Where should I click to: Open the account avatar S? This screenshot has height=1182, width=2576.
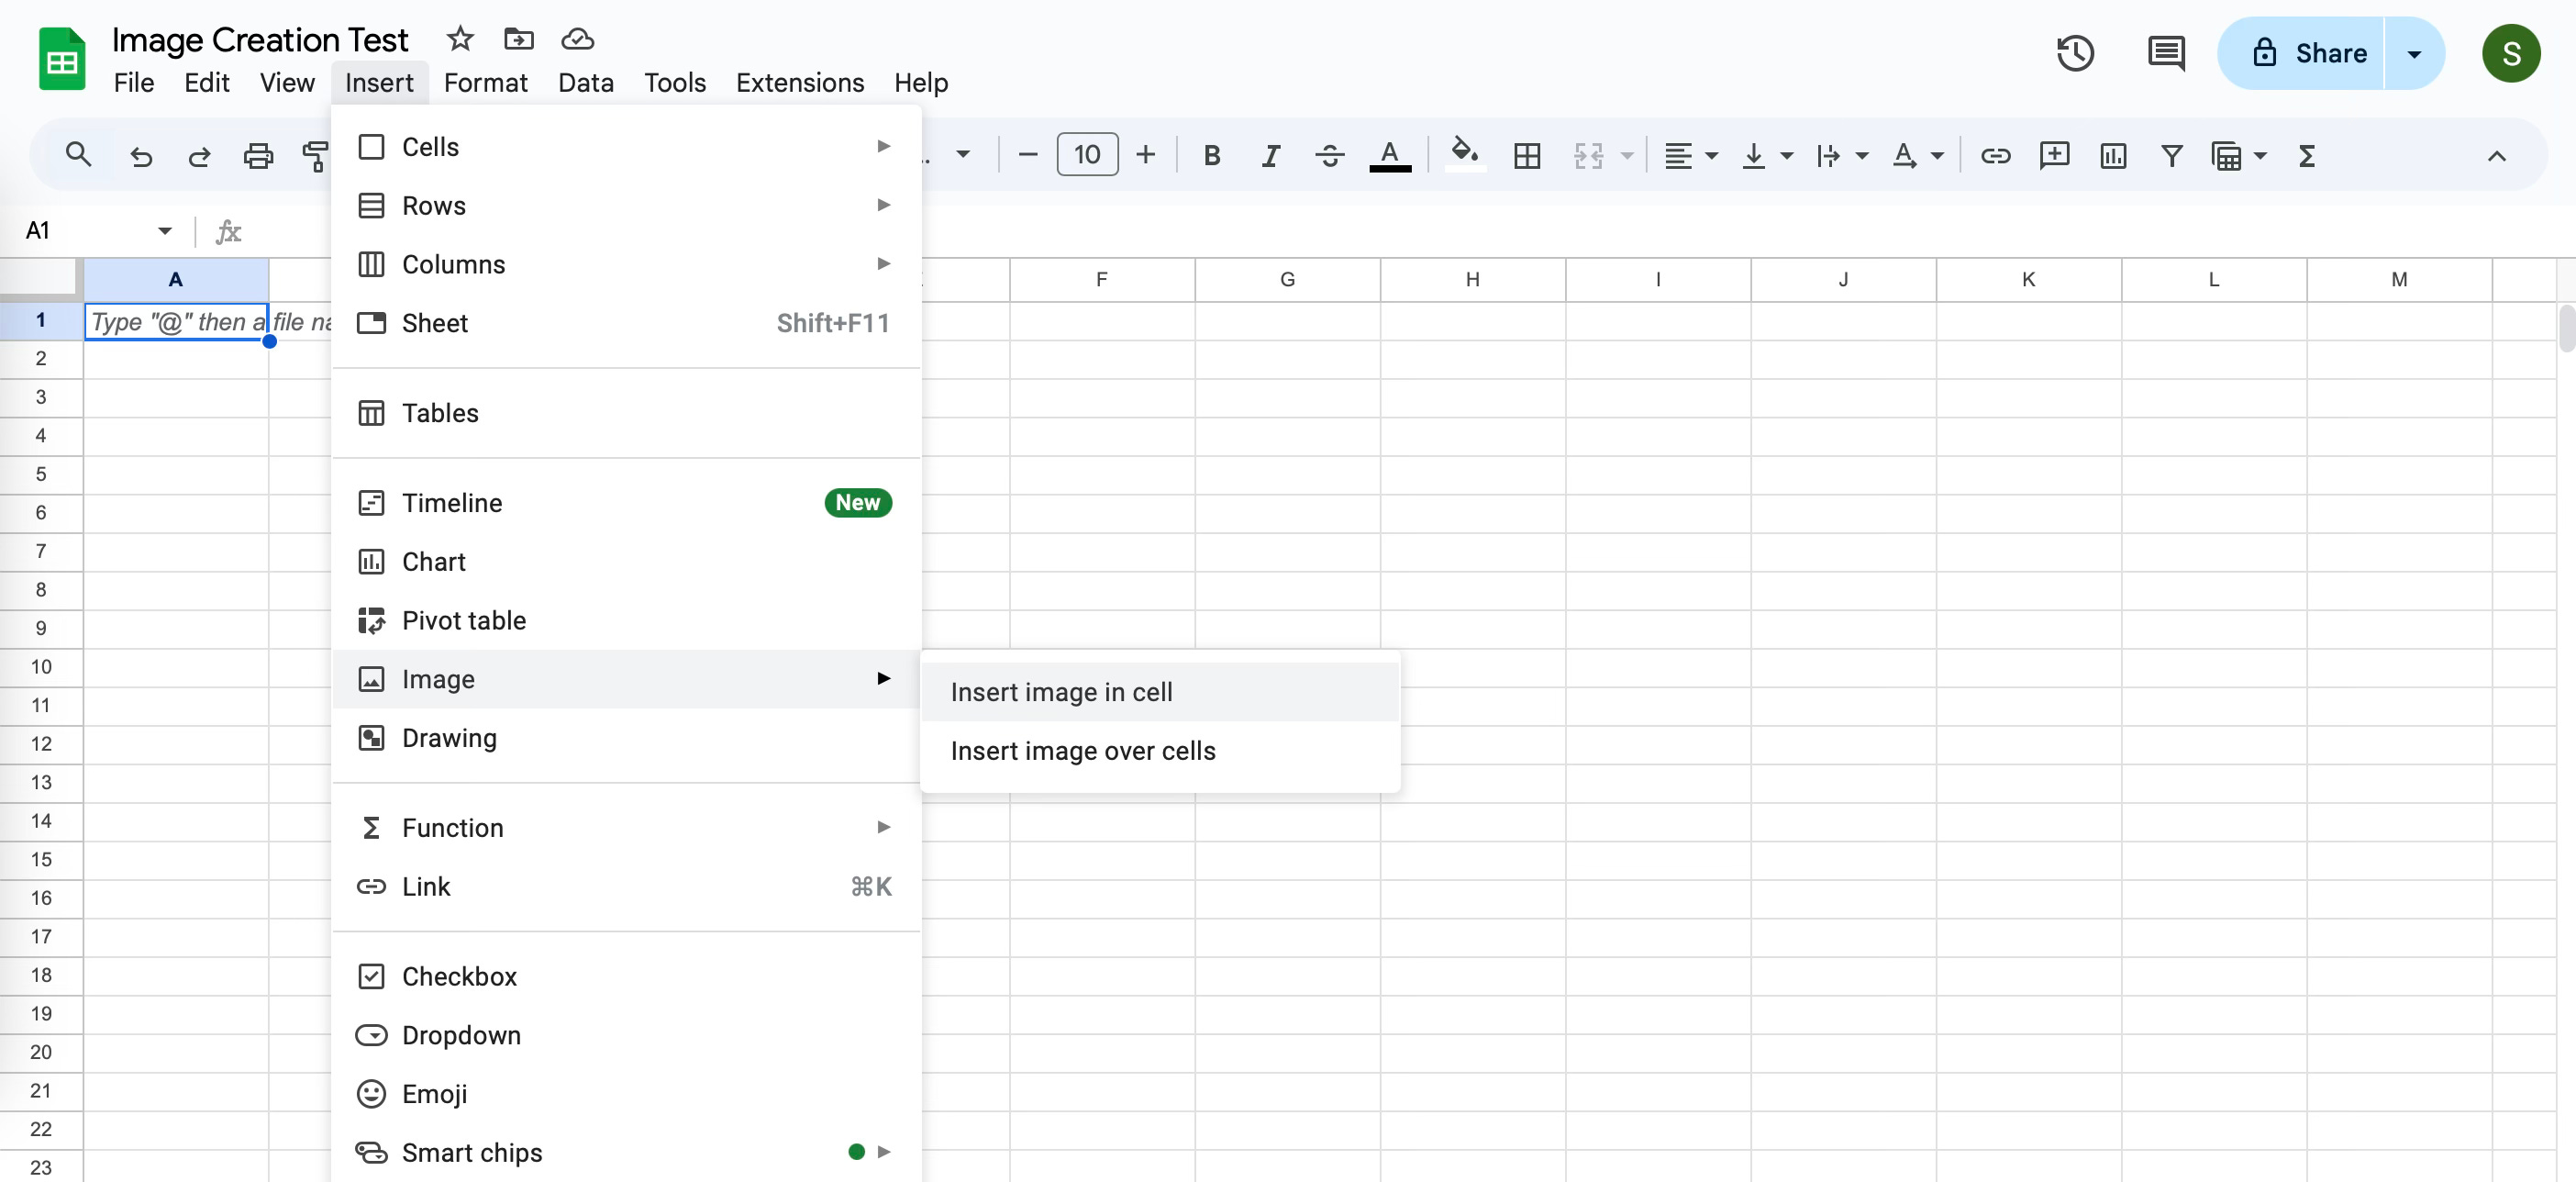click(2510, 53)
